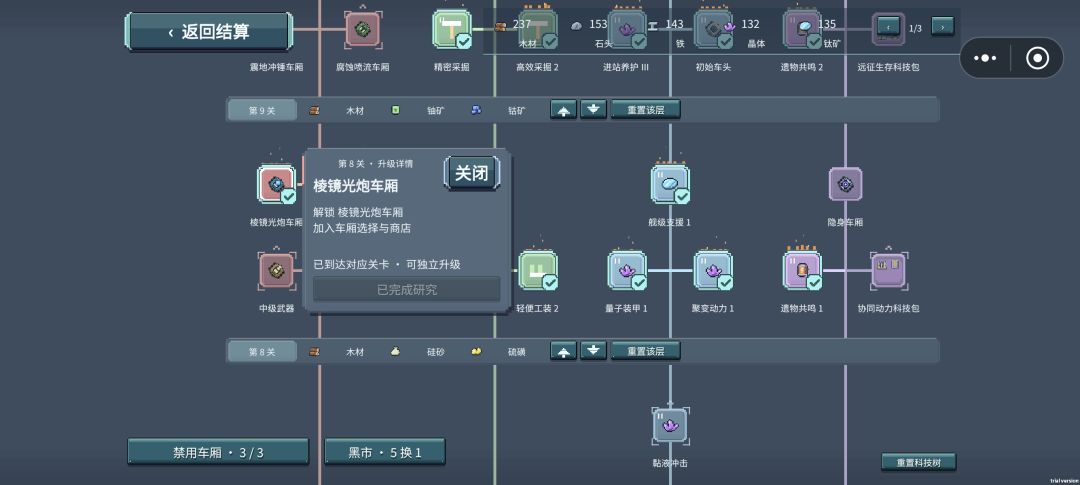Click popup title 棱镜光炮车厢
This screenshot has width=1080, height=485.
tap(355, 186)
